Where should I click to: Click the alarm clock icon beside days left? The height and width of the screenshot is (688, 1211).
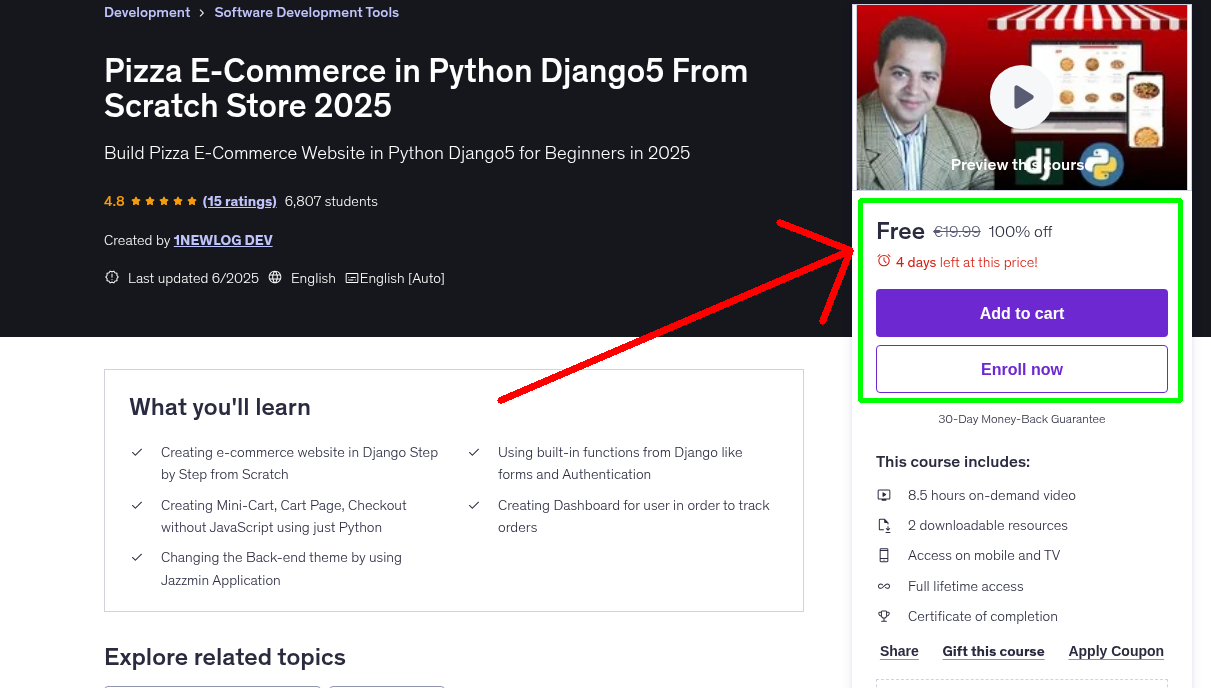884,261
